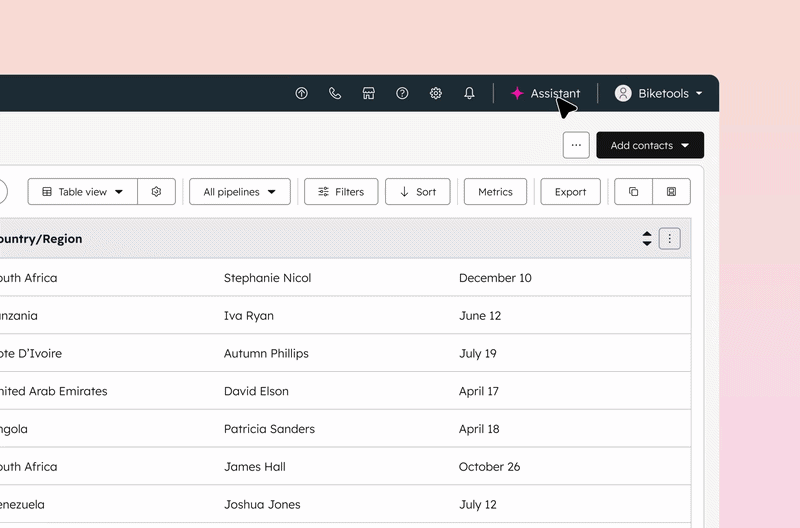Click the help question mark icon

pos(402,93)
